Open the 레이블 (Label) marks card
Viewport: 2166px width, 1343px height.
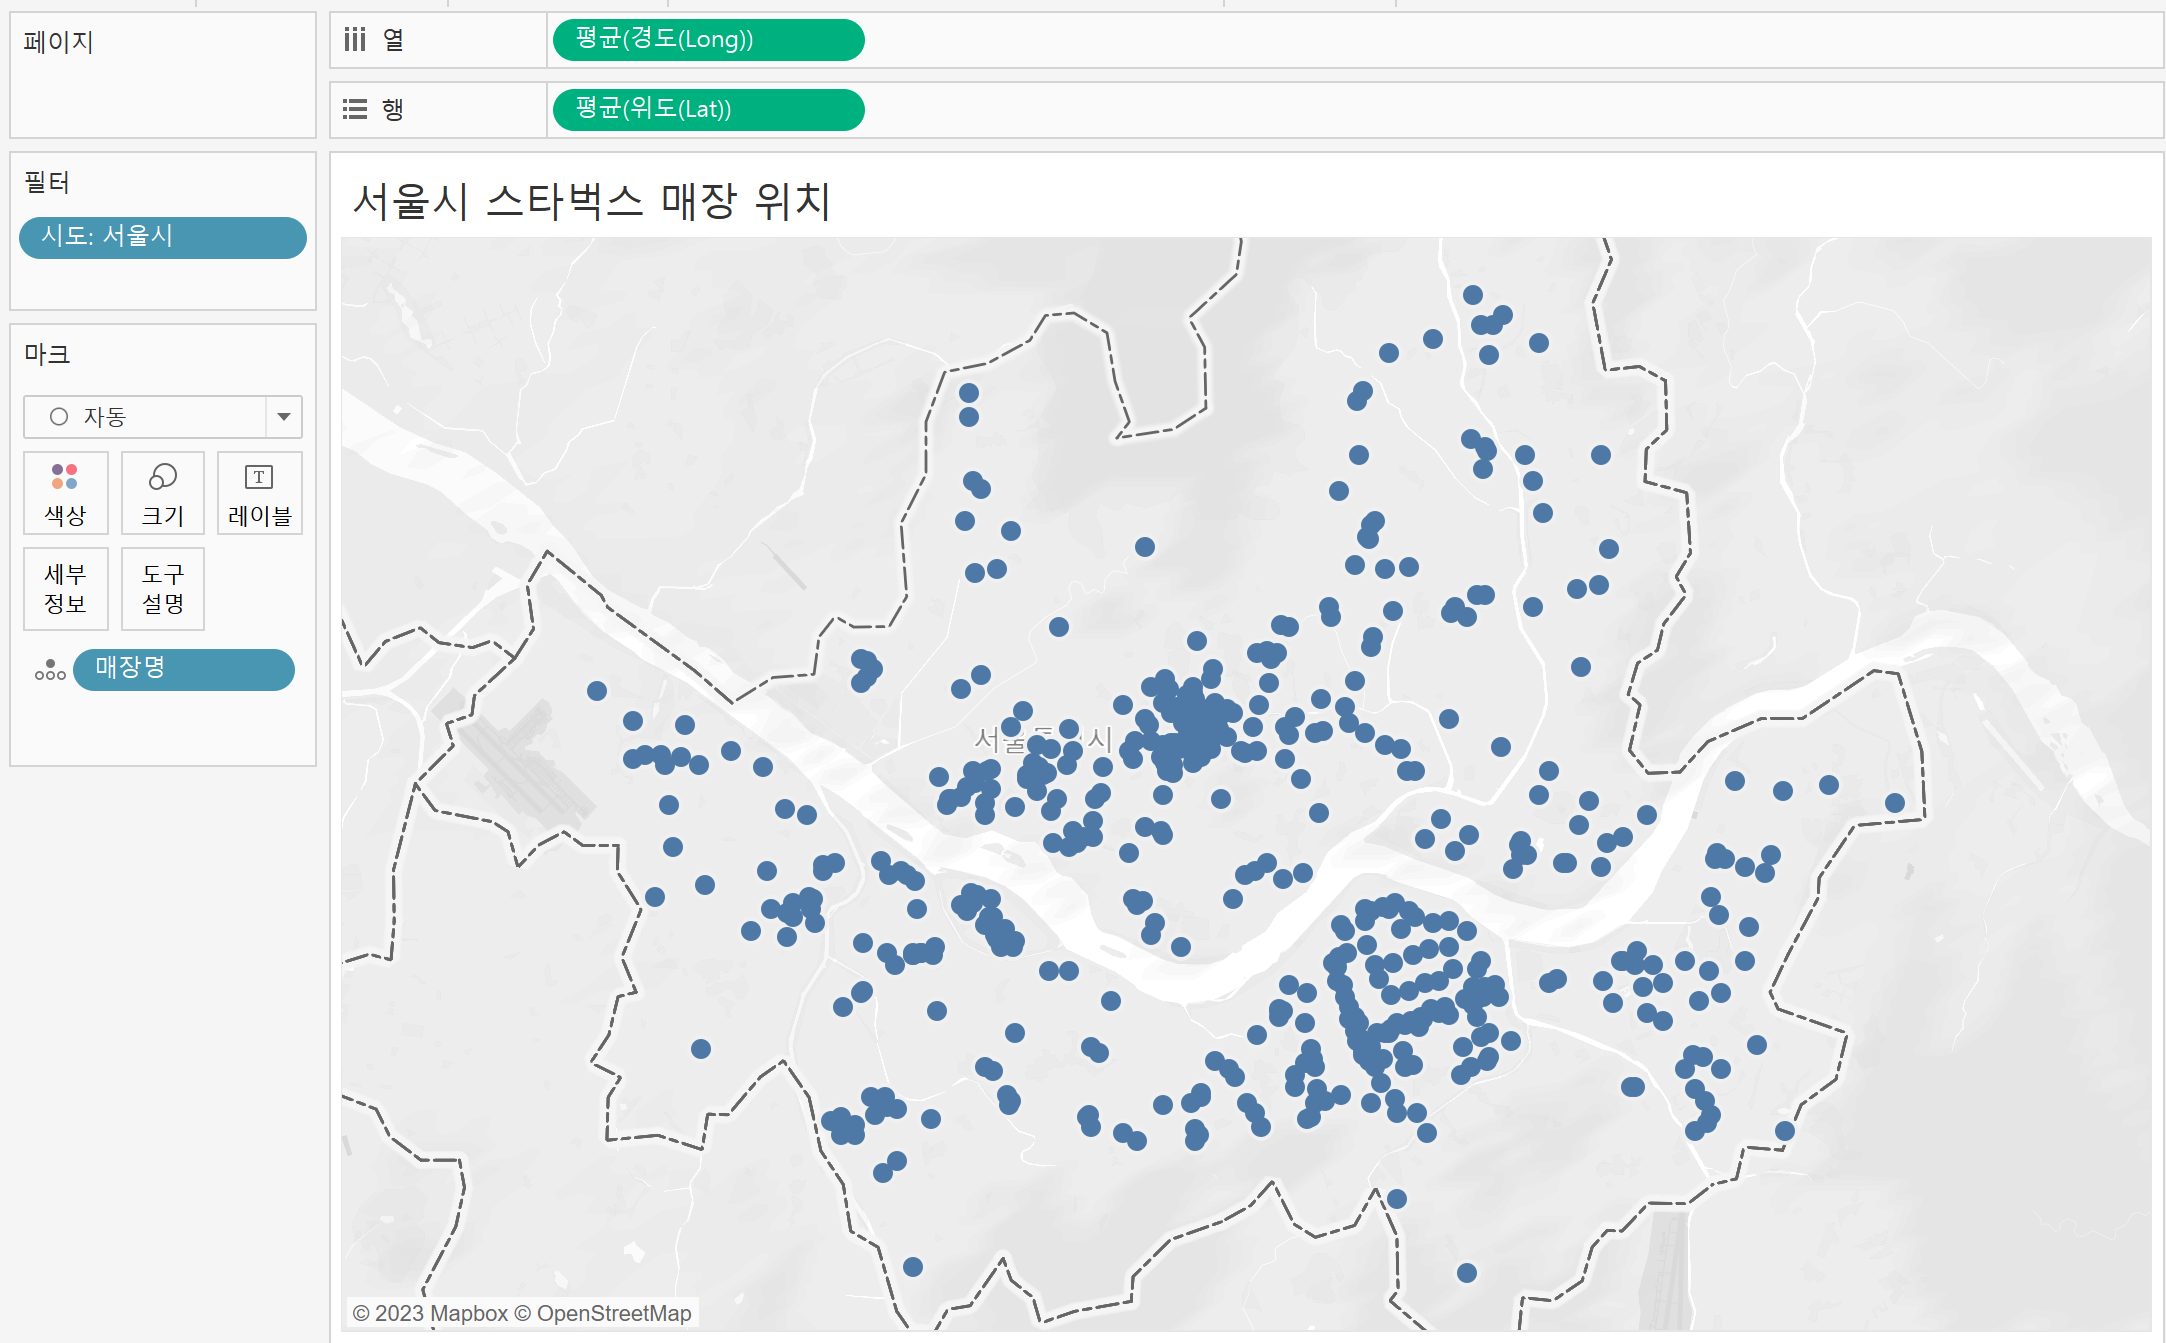click(x=260, y=493)
